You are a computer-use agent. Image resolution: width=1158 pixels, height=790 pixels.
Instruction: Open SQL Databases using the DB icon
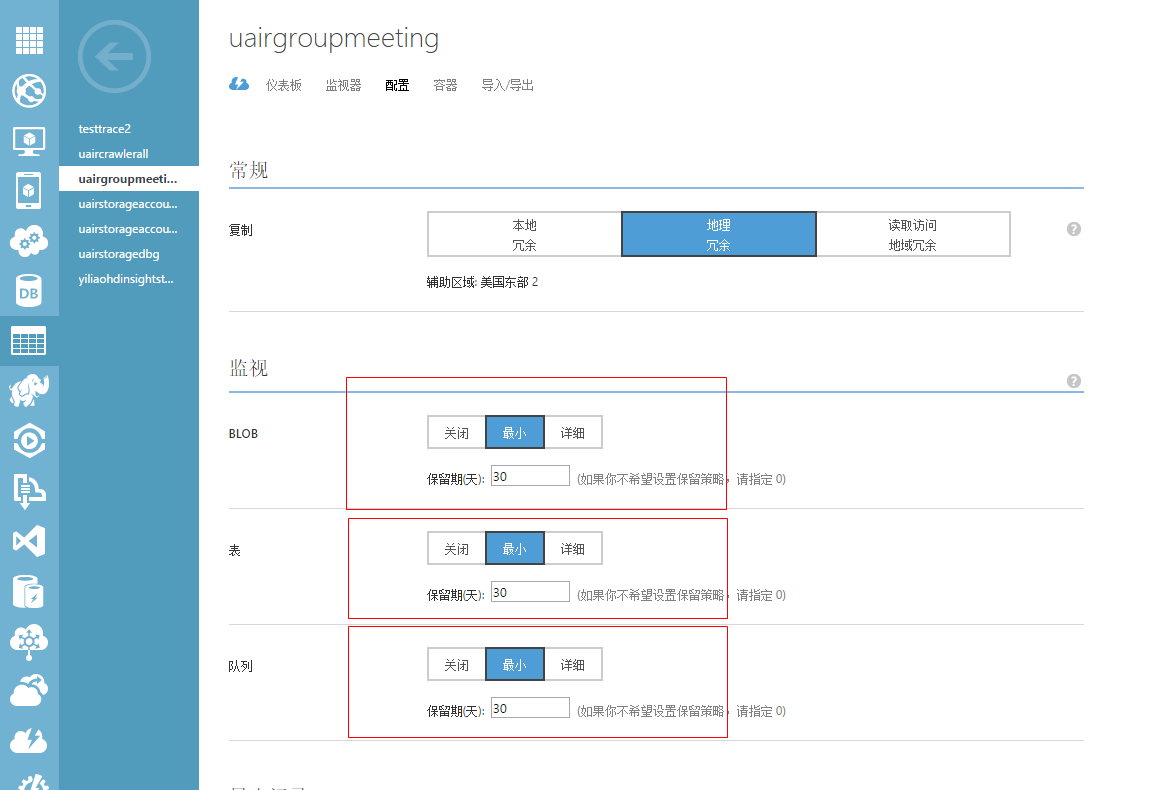pyautogui.click(x=29, y=290)
